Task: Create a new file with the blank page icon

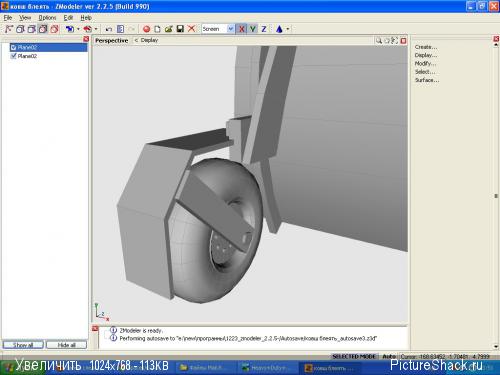Action: tap(157, 29)
